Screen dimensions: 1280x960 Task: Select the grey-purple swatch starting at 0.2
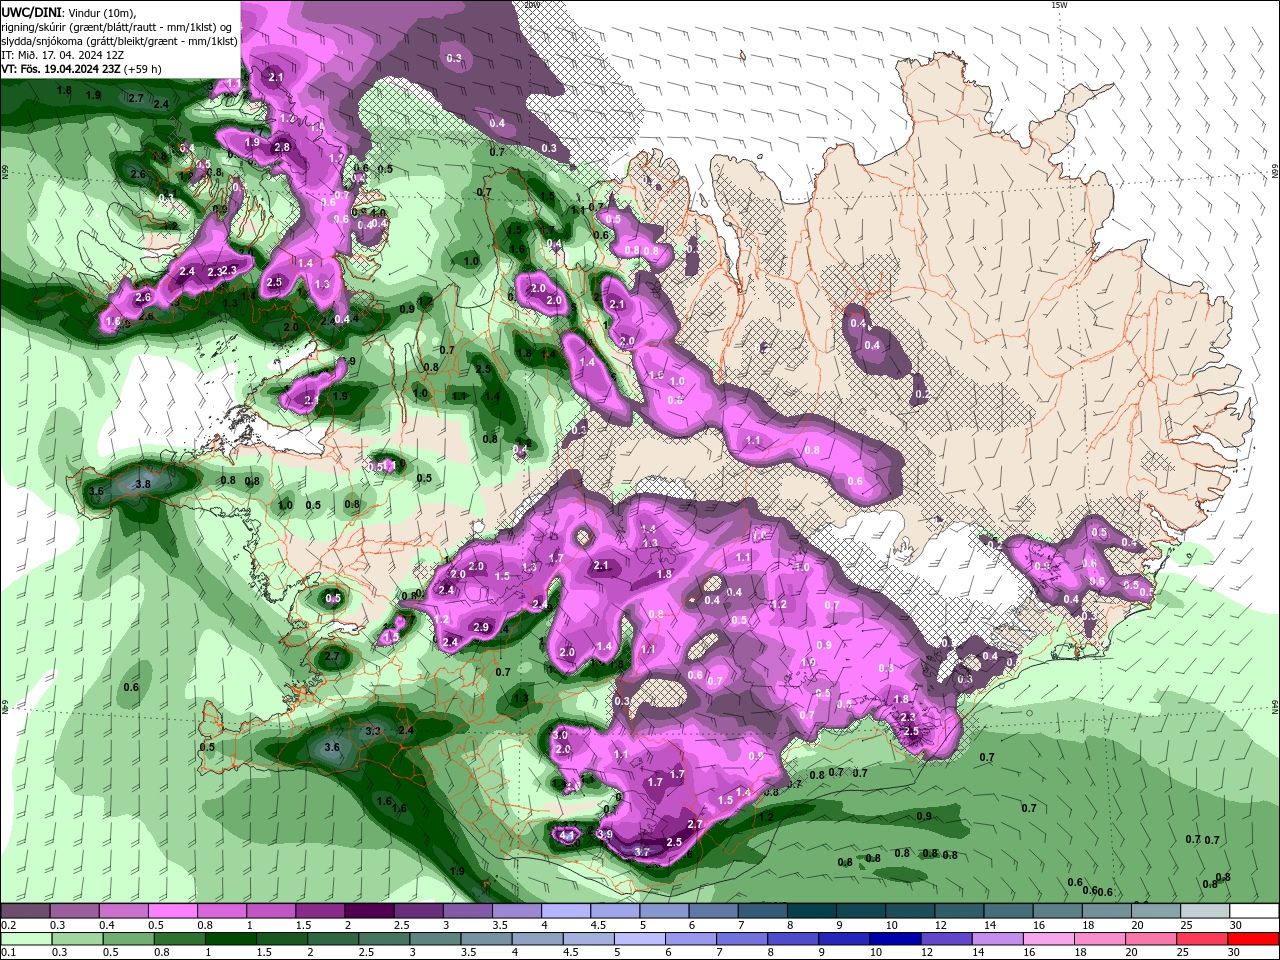[25, 912]
